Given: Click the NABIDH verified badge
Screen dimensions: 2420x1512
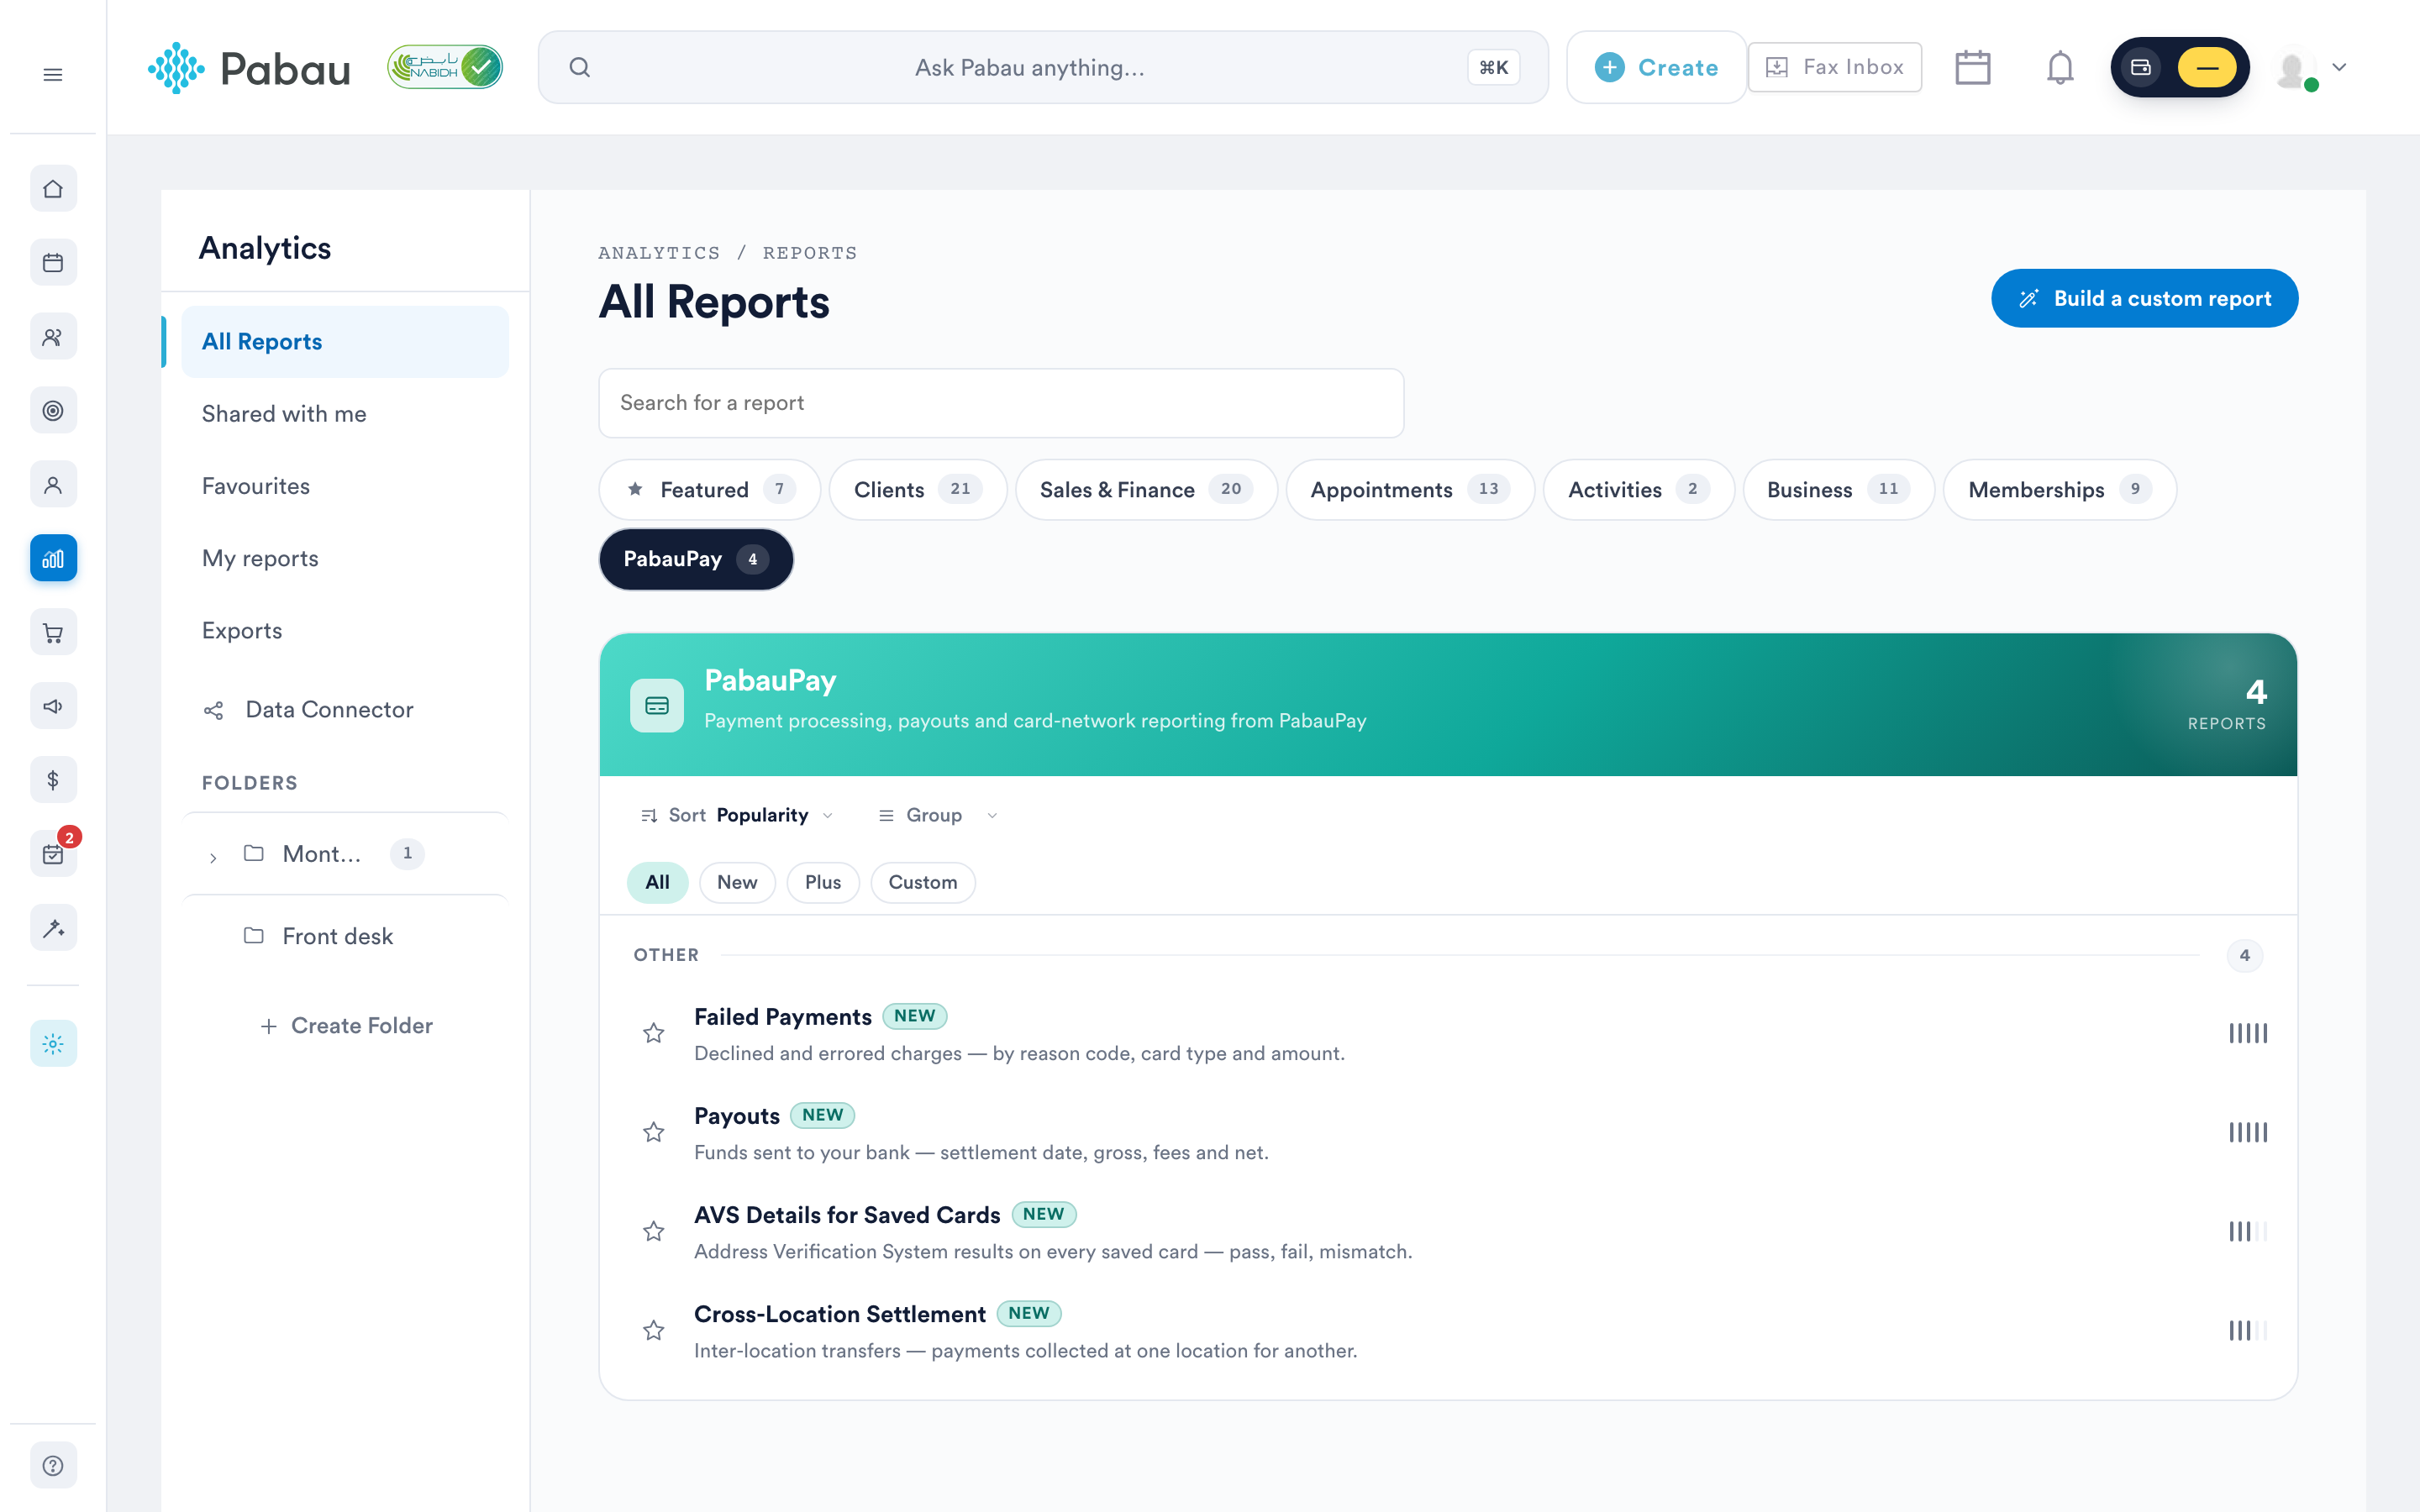Looking at the screenshot, I should click(x=445, y=68).
